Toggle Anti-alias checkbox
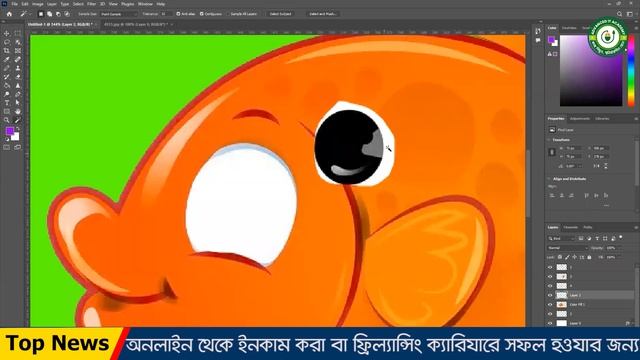Viewport: 640px width, 360px height. [x=178, y=14]
